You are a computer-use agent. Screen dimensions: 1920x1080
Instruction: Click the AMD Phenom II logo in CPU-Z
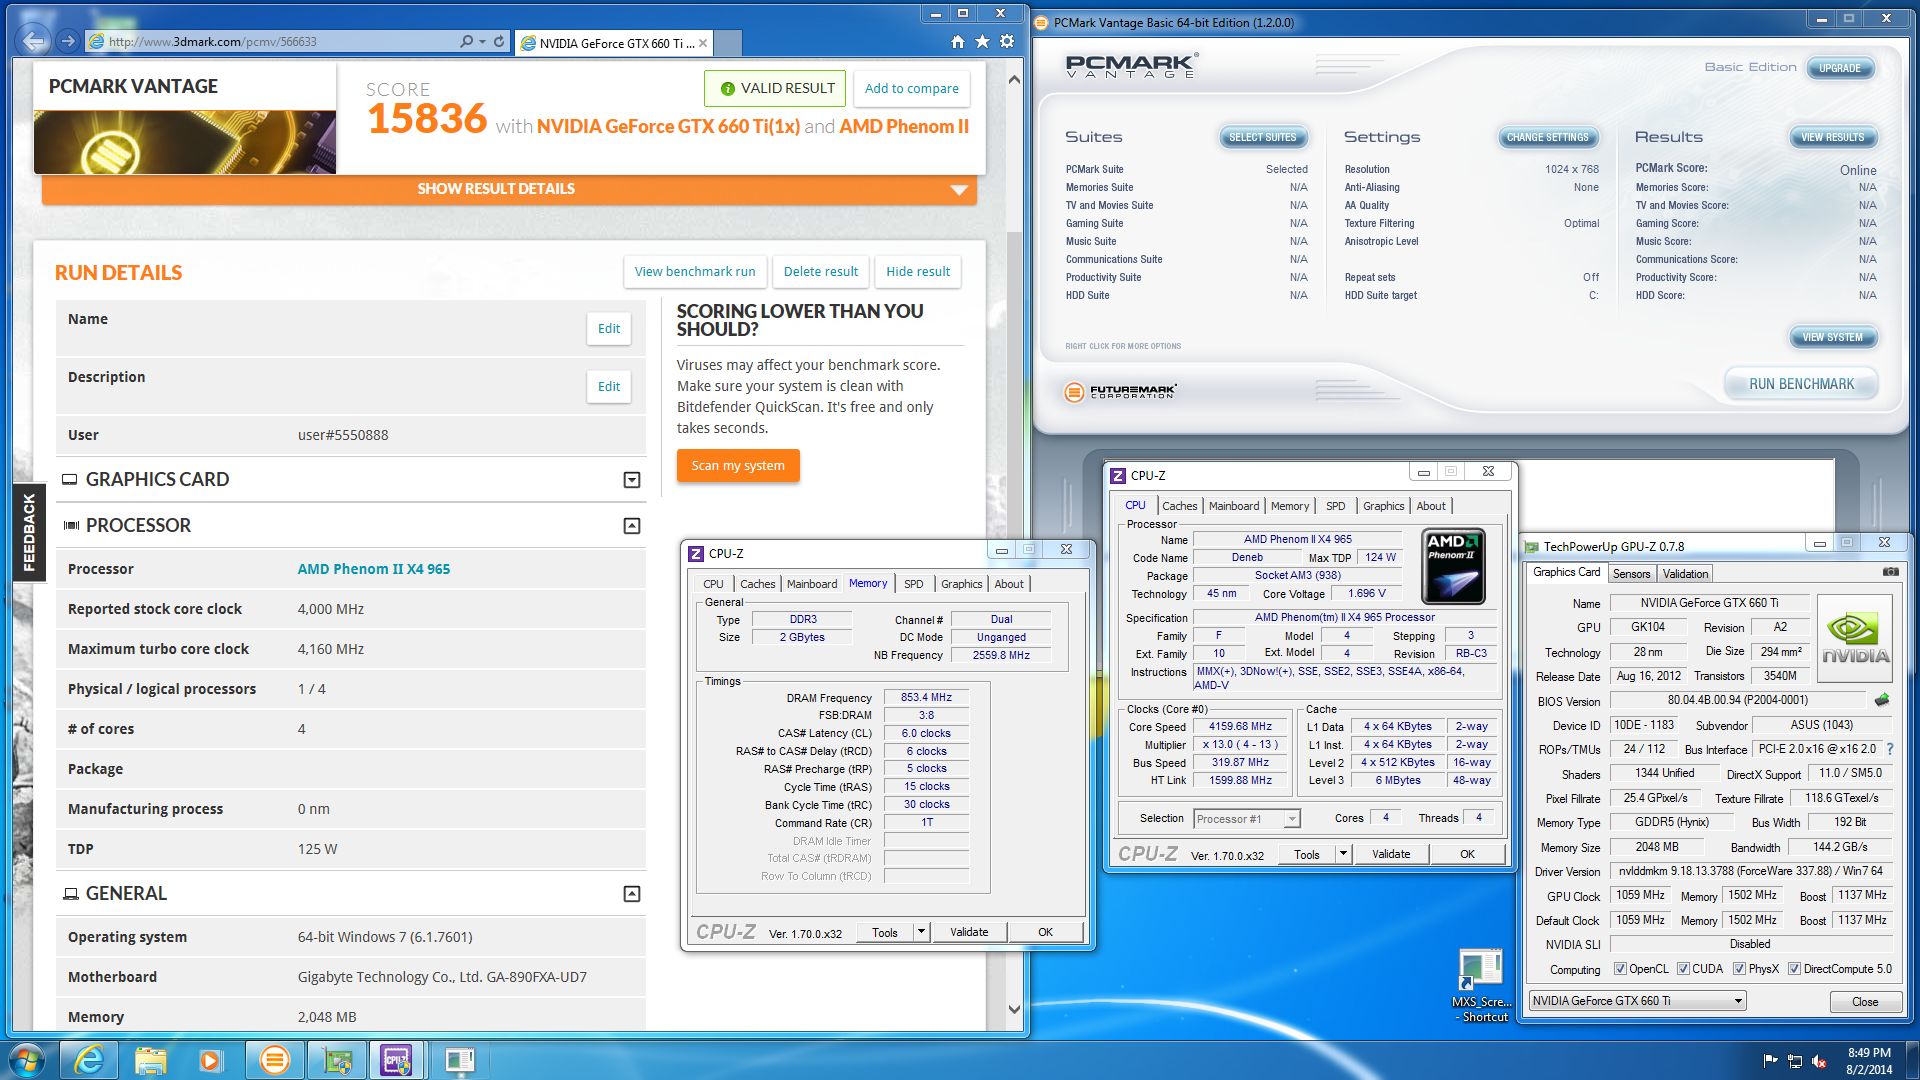coord(1453,566)
